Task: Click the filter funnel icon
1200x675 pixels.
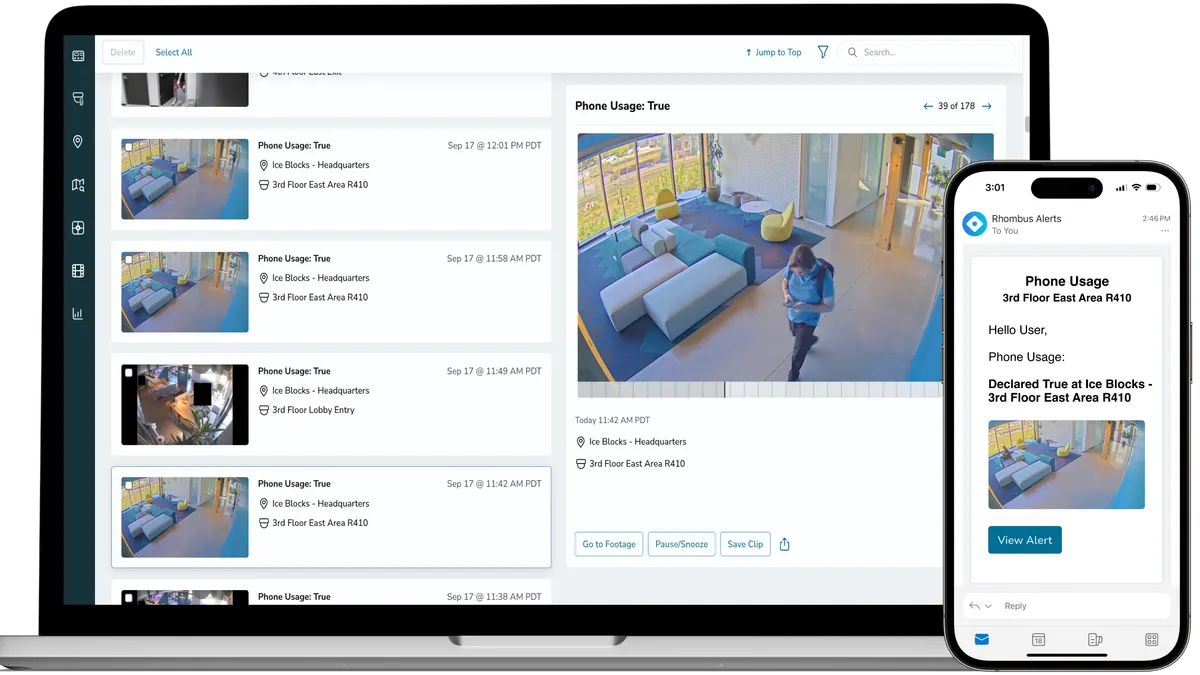Action: 823,52
